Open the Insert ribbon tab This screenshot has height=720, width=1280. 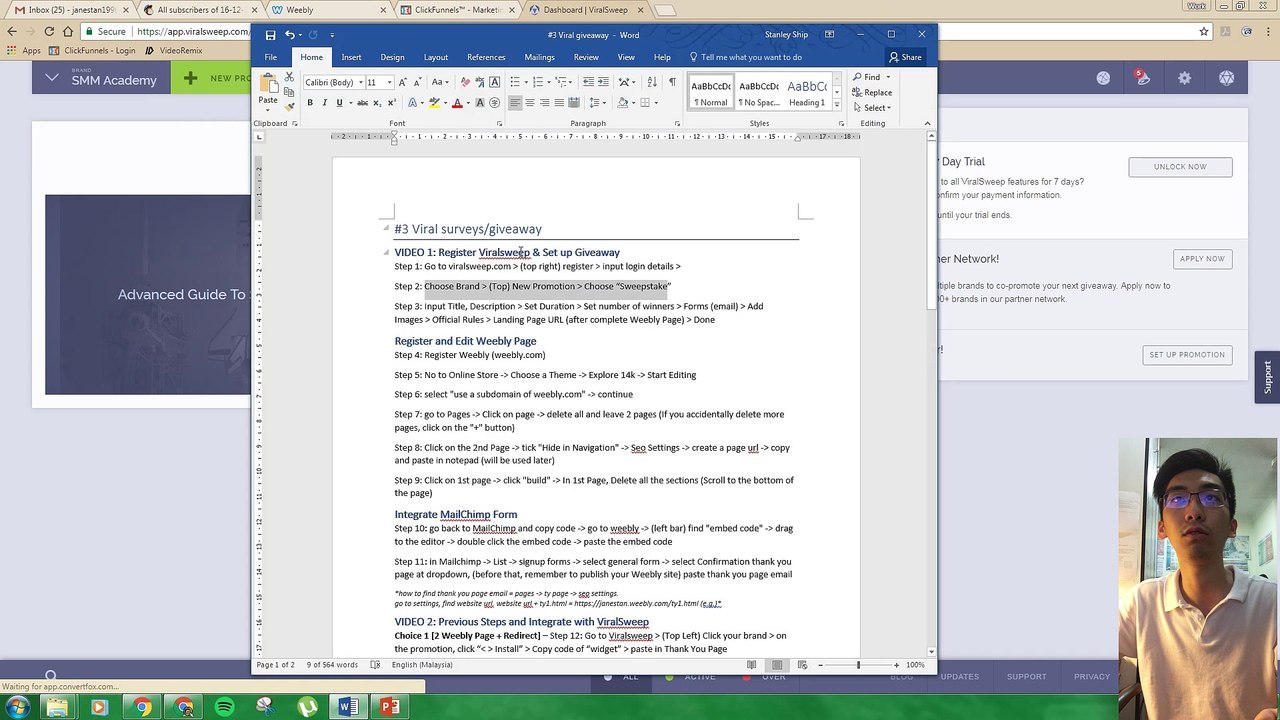351,57
